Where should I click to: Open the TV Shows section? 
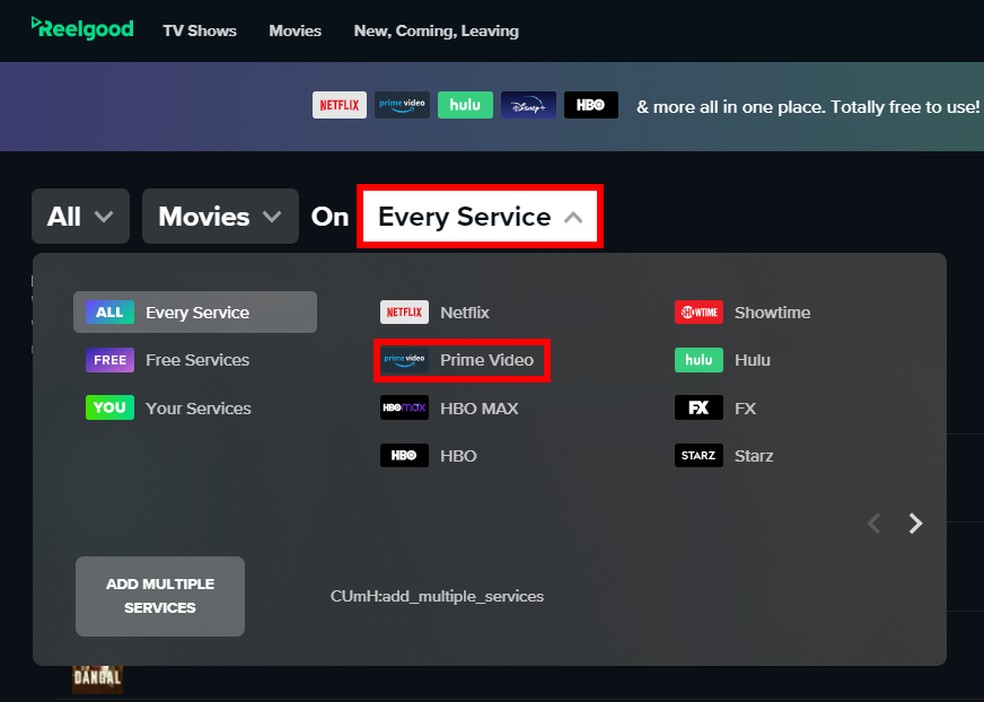199,31
